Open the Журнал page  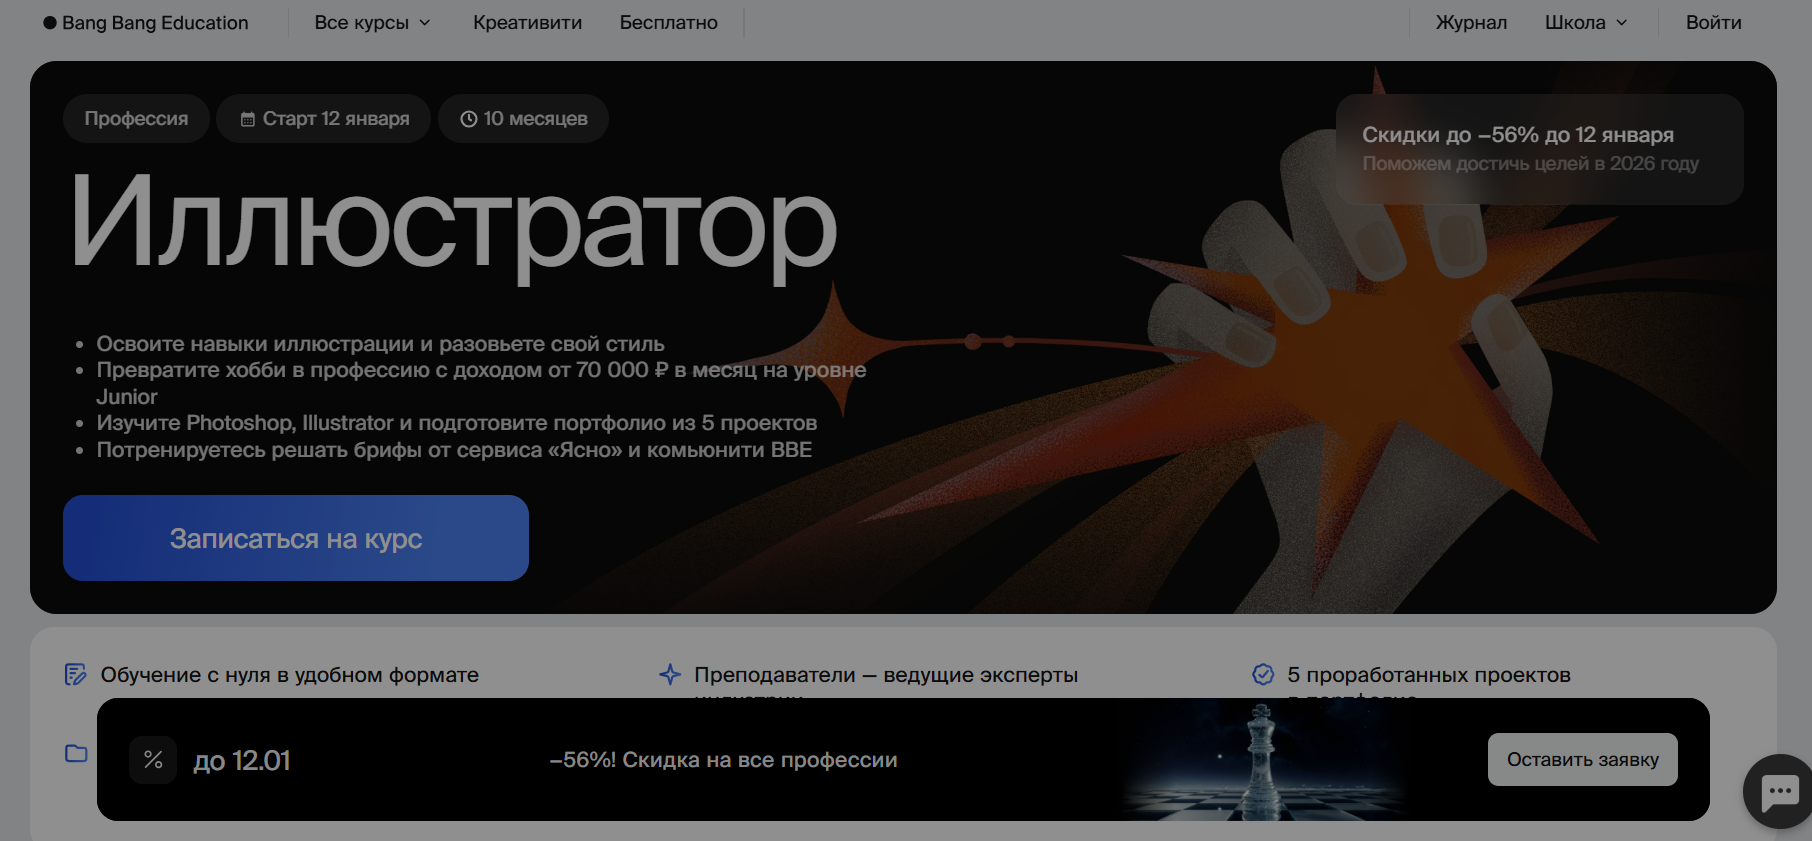pos(1471,23)
